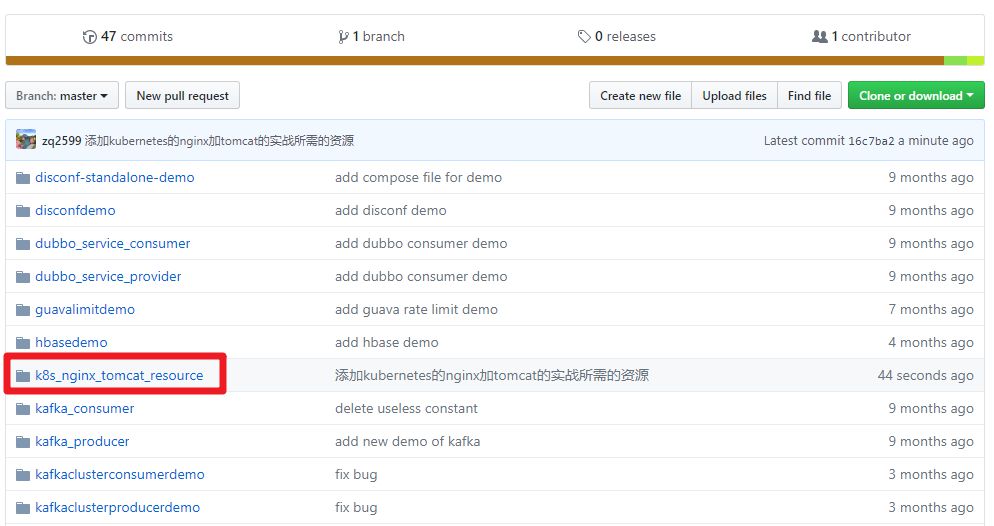The width and height of the screenshot is (994, 526).
Task: Open 'fix bug' commit on kafkaclusterconsumerdemo row
Action: [x=356, y=474]
